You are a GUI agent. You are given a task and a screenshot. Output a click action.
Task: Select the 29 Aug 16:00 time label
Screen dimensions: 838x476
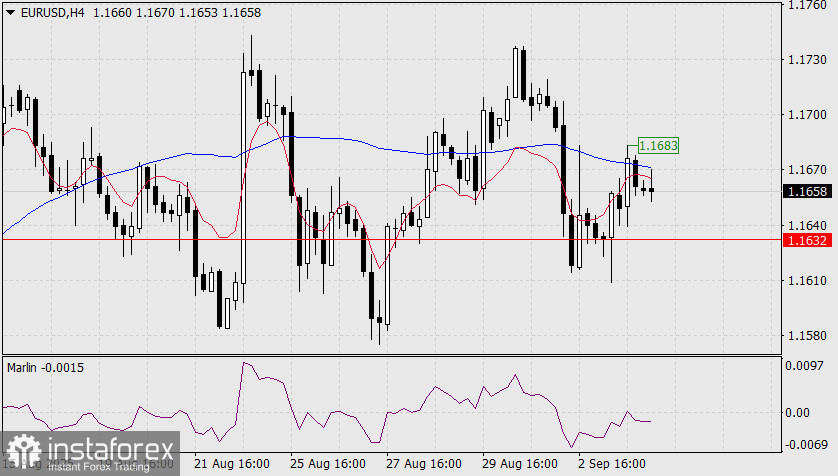[x=519, y=464]
